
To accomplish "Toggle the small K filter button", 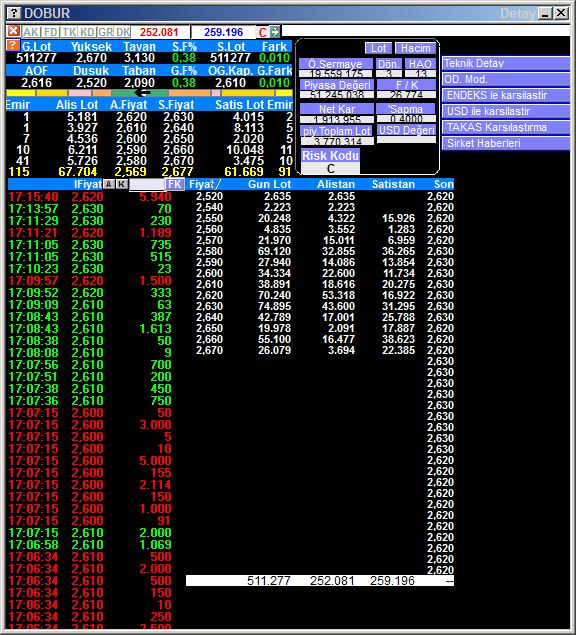I will tap(122, 184).
